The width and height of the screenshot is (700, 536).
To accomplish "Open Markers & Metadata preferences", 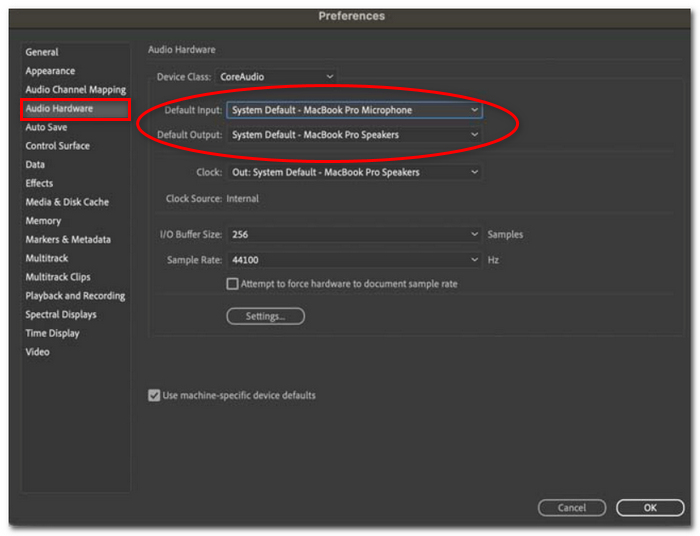I will (x=68, y=240).
